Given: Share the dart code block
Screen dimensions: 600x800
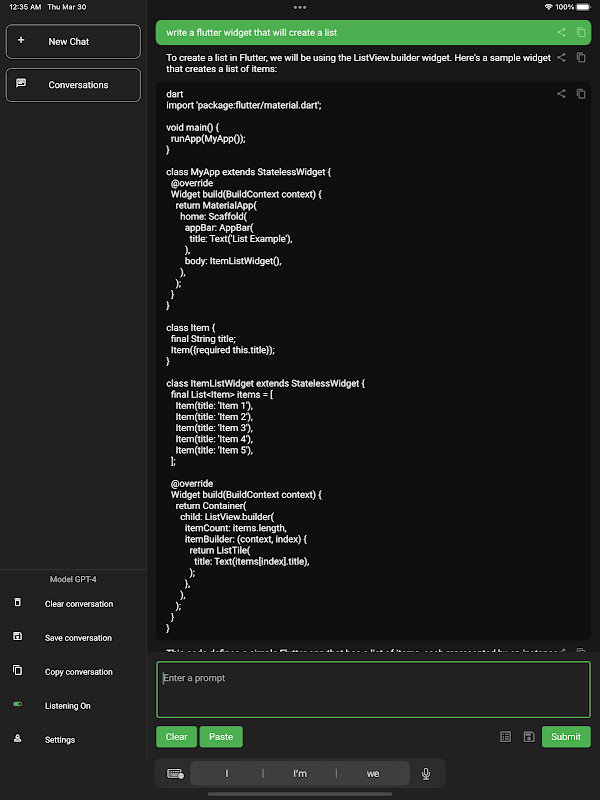Looking at the screenshot, I should click(x=561, y=93).
